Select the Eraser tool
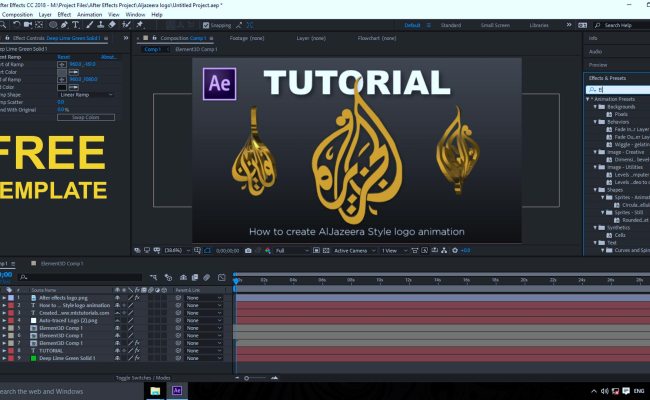The image size is (650, 400). click(112, 25)
